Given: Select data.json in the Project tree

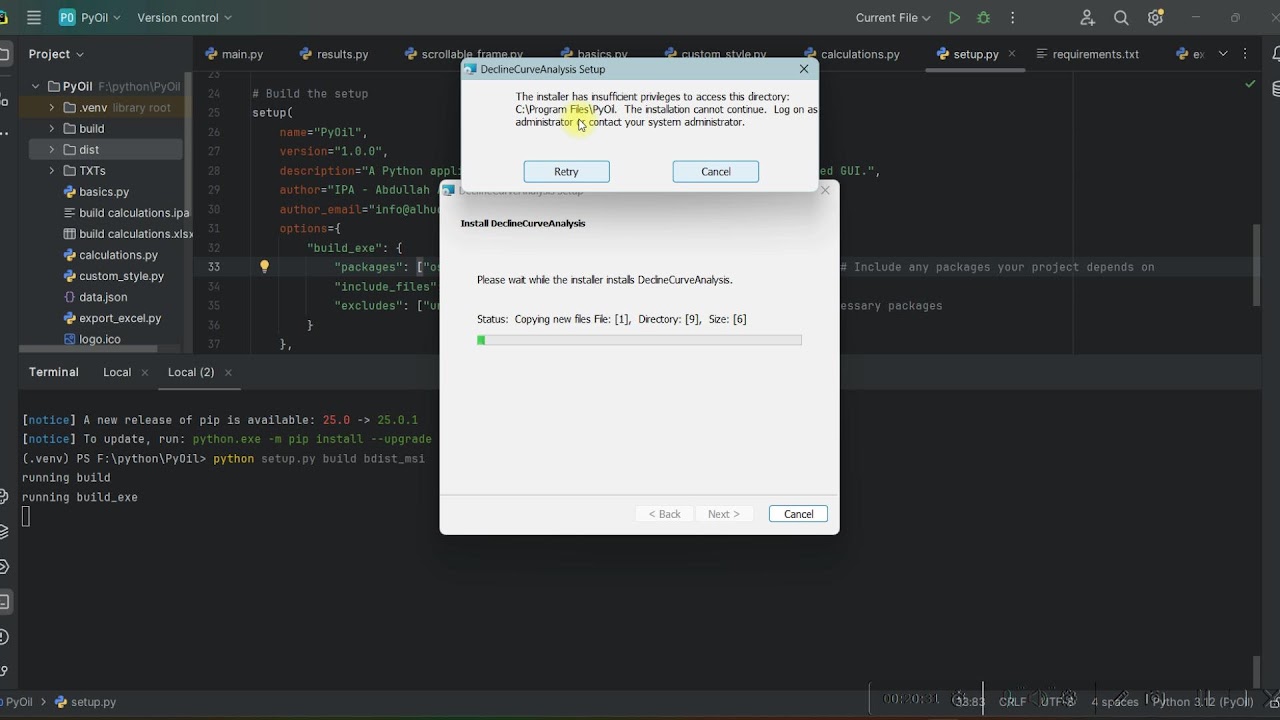Looking at the screenshot, I should pos(95,296).
